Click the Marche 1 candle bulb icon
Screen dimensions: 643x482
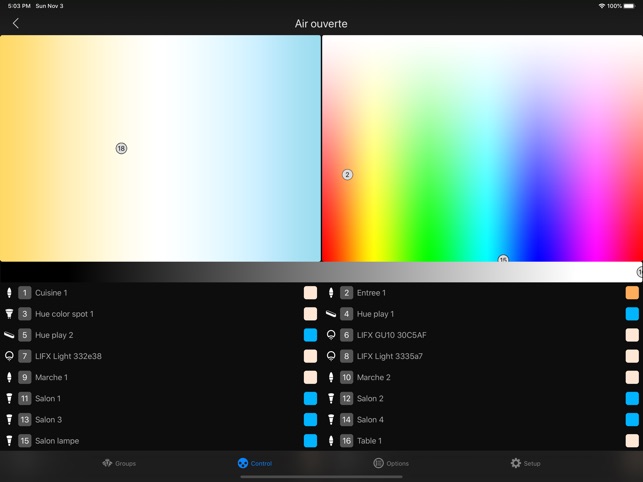tap(9, 377)
